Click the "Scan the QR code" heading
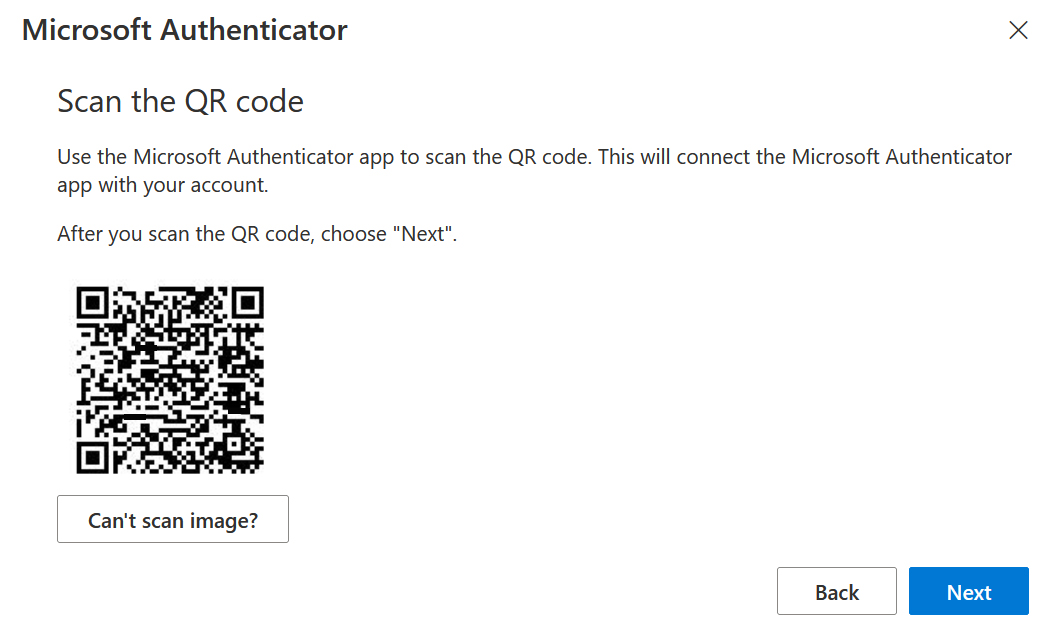Image resolution: width=1055 pixels, height=635 pixels. (x=180, y=102)
